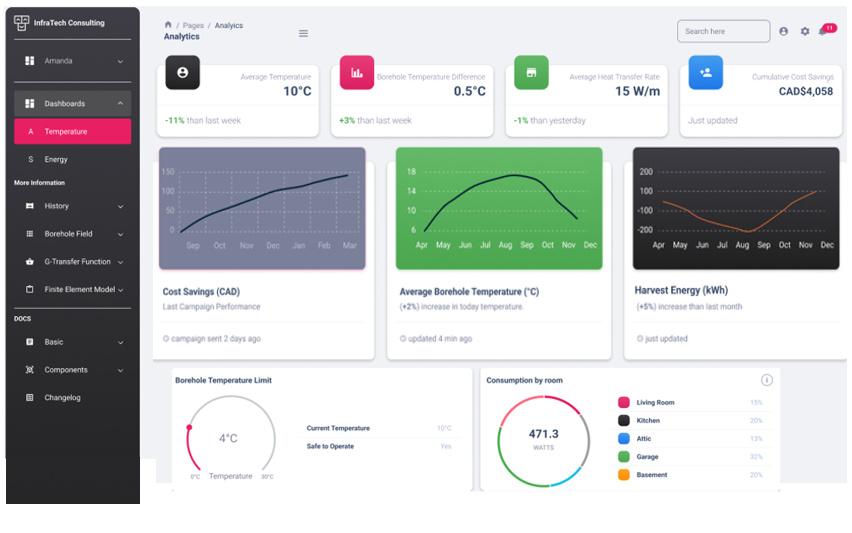The width and height of the screenshot is (852, 533).
Task: Click the pink Living Room color swatch
Action: (623, 403)
